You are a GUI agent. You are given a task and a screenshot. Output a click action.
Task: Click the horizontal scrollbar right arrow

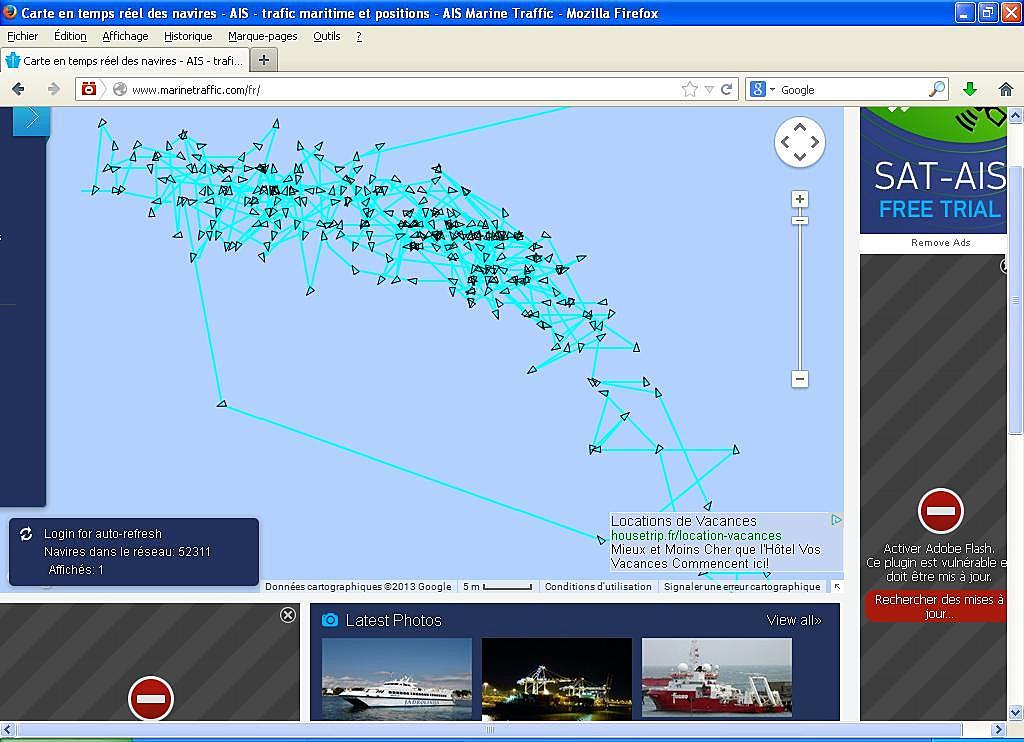[998, 729]
